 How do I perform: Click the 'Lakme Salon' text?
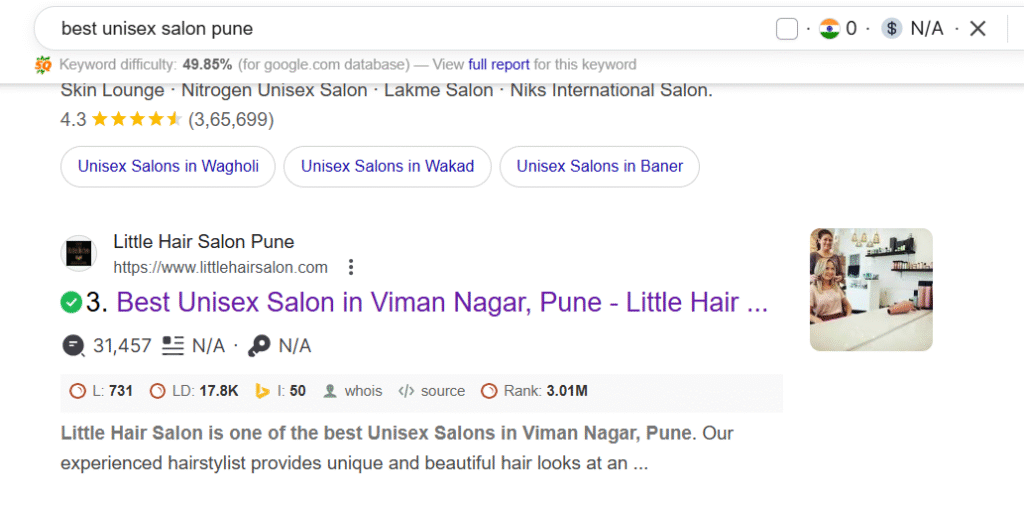coord(438,90)
